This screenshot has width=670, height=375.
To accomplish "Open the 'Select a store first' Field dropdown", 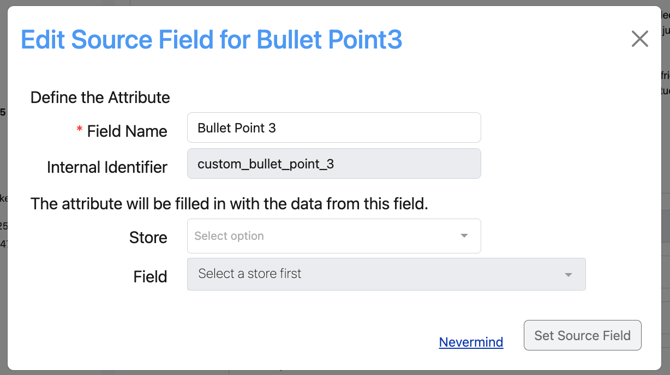I will (x=386, y=274).
